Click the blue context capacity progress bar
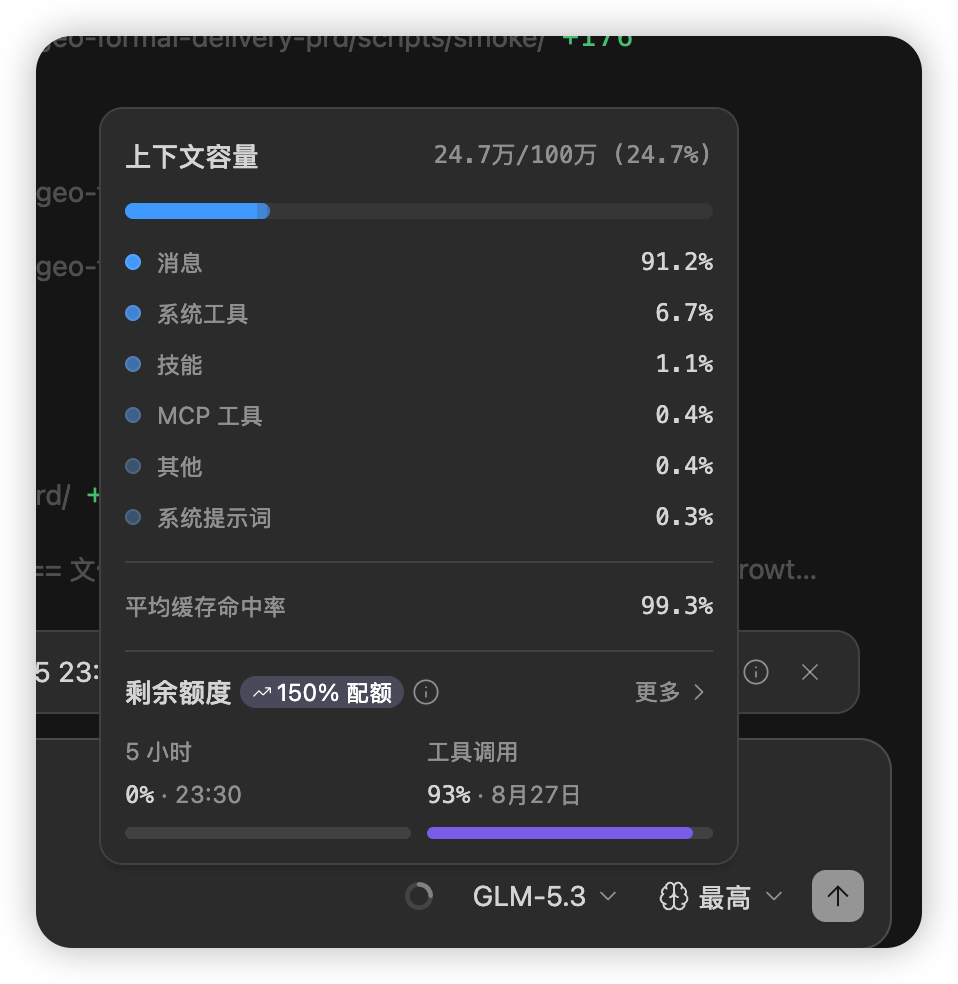The height and width of the screenshot is (984, 958). [x=419, y=211]
